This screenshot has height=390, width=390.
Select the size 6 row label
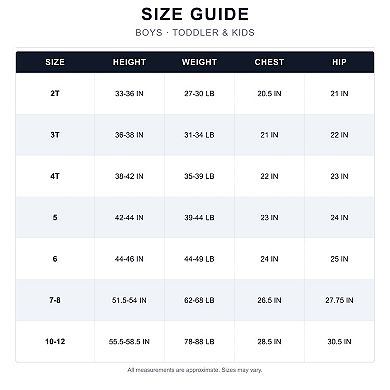(x=55, y=259)
